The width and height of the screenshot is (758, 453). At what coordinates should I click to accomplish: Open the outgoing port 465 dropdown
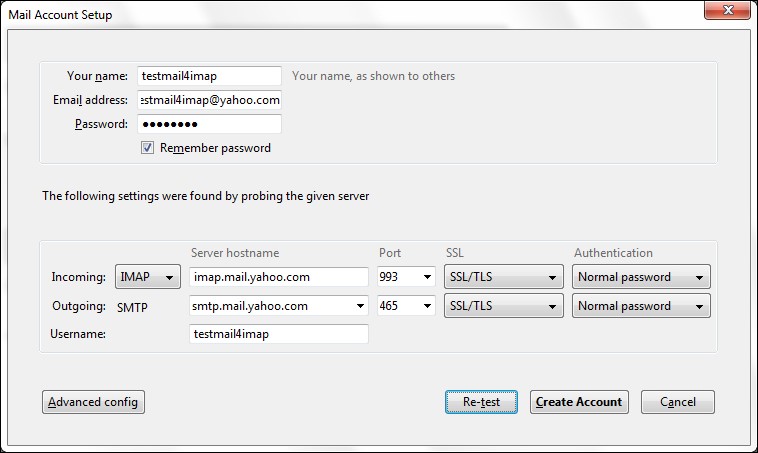click(x=407, y=306)
